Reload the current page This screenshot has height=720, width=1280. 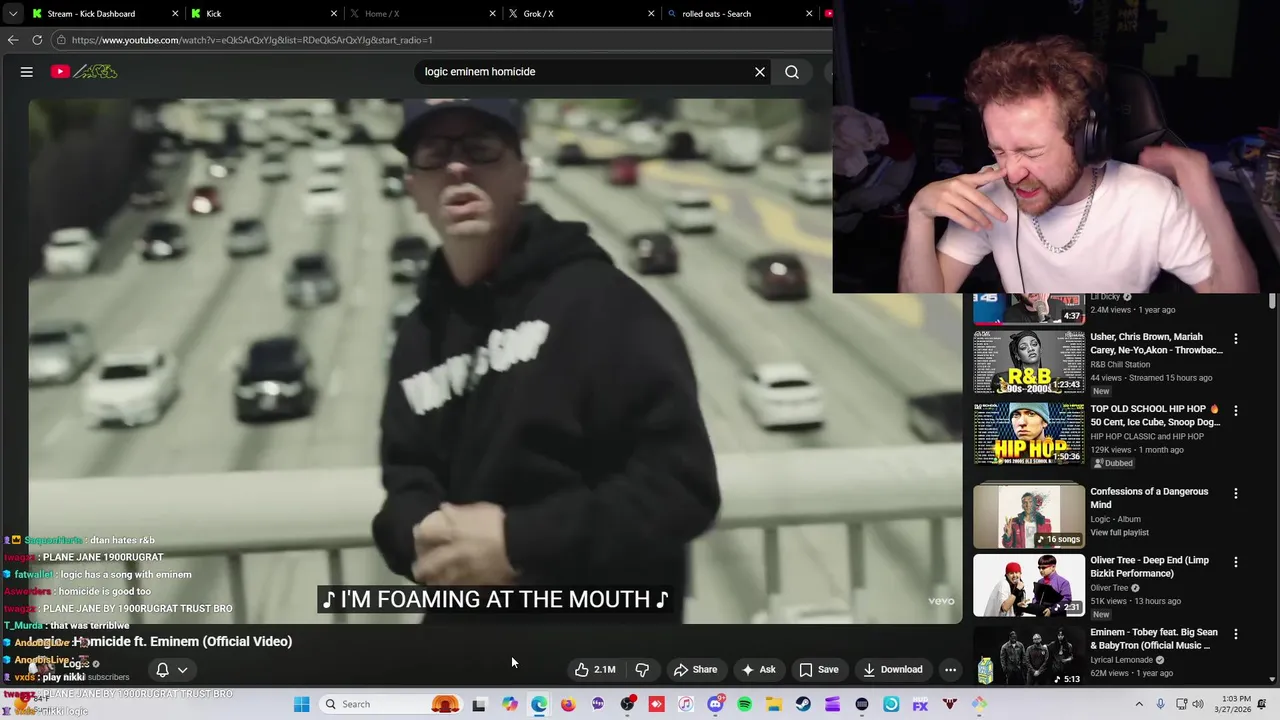[37, 40]
